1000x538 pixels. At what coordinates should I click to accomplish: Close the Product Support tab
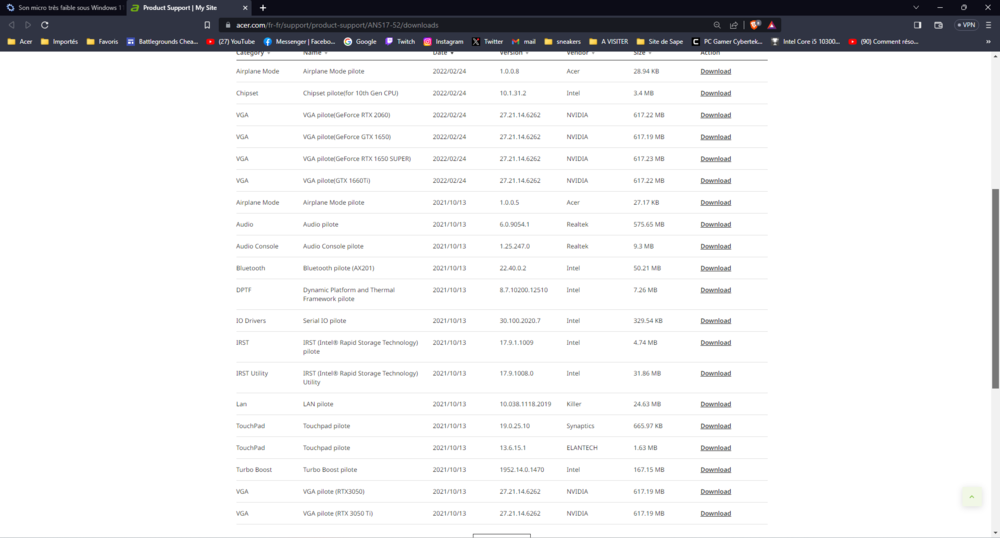pos(245,8)
